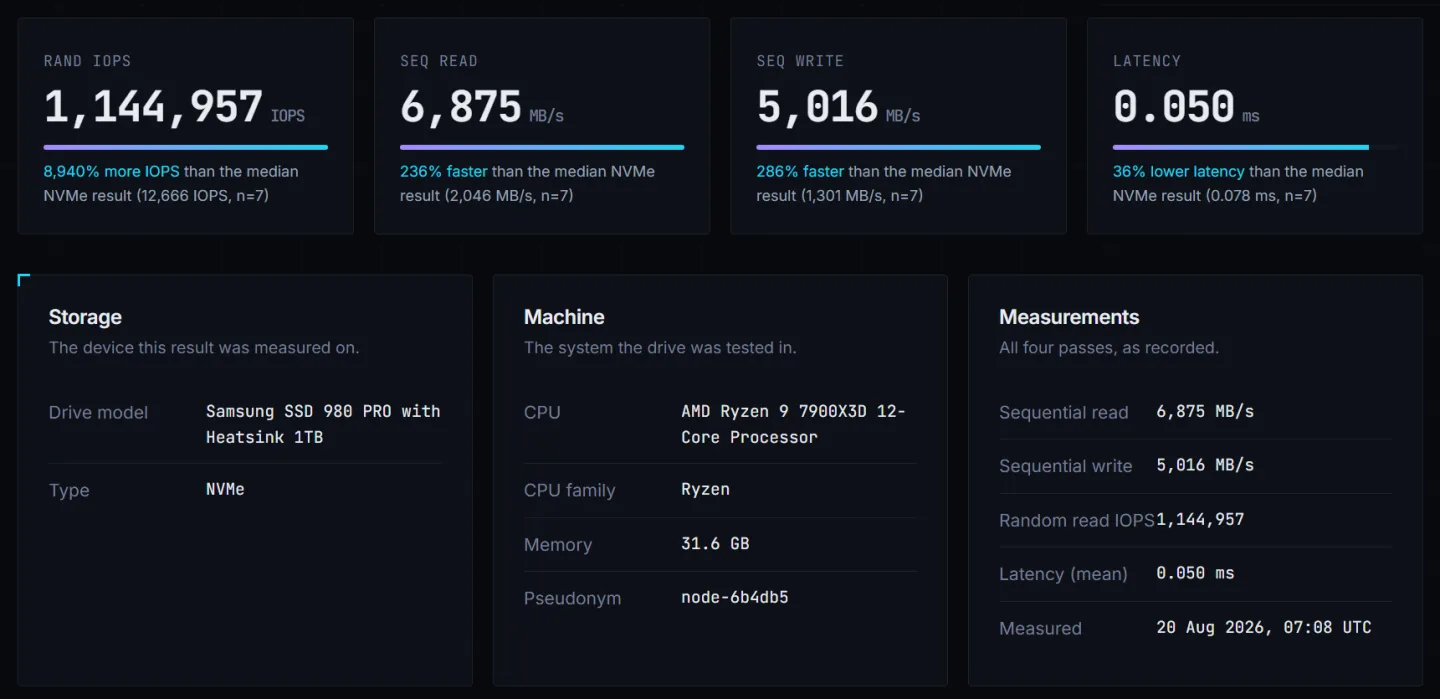Click 'The system the drive was tested in.' subtitle
Viewport: 1440px width, 699px height.
point(660,348)
